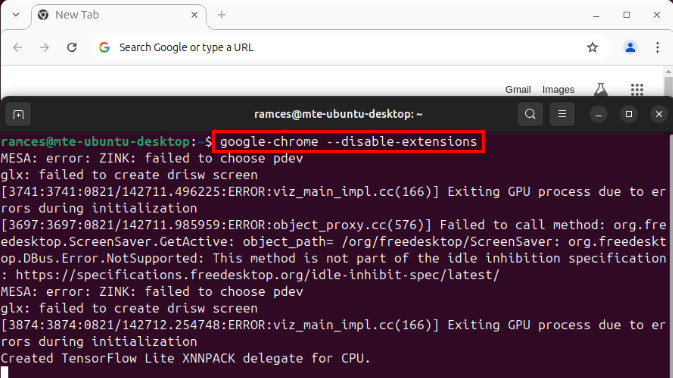Go forward in Chrome history
The height and width of the screenshot is (378, 673).
(44, 47)
